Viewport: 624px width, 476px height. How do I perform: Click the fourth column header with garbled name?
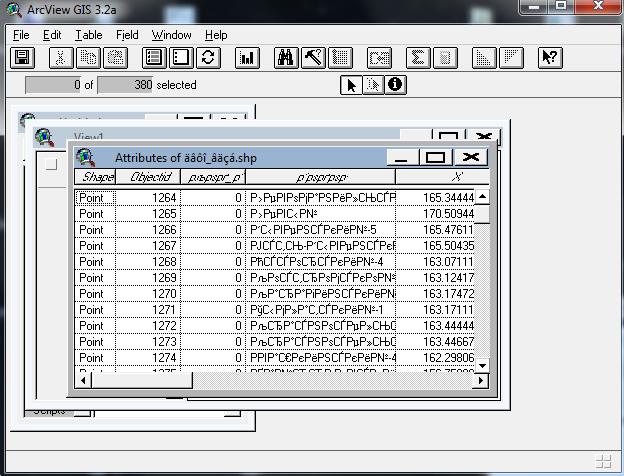(321, 177)
